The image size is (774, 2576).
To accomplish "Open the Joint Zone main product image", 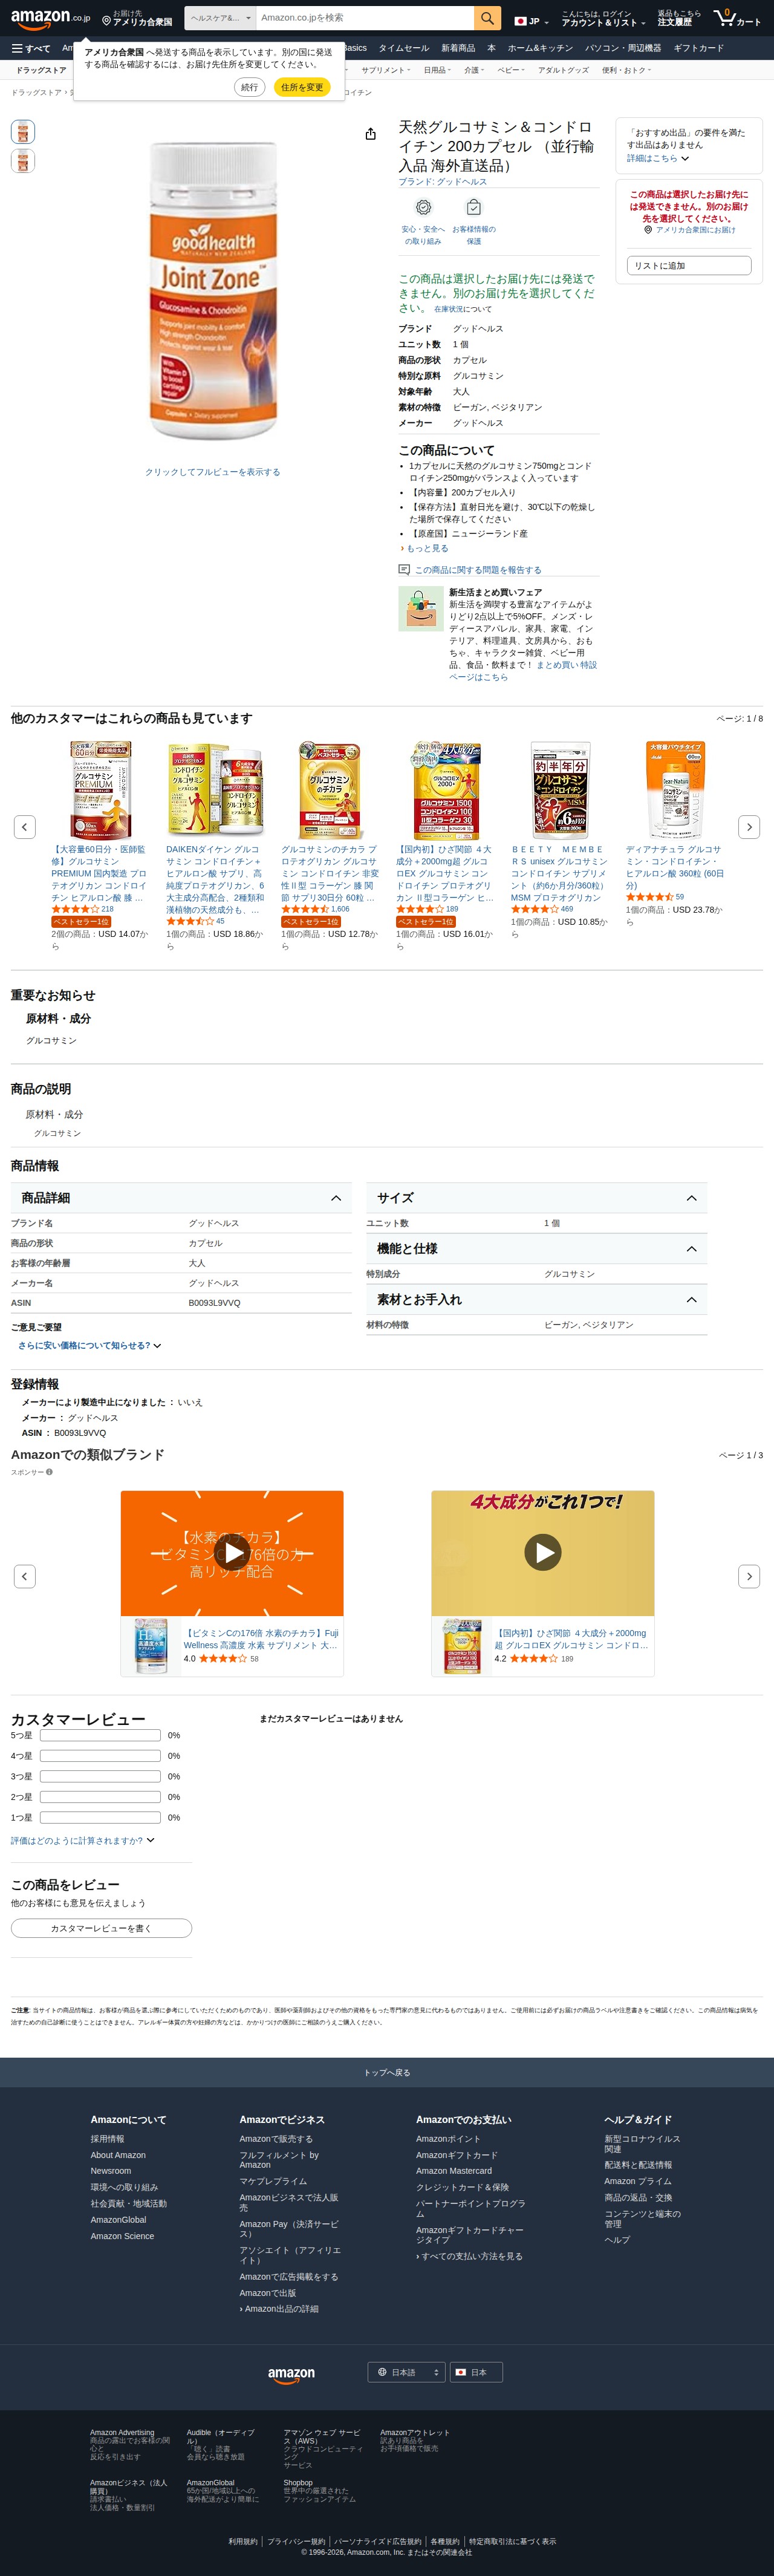I will (x=212, y=290).
